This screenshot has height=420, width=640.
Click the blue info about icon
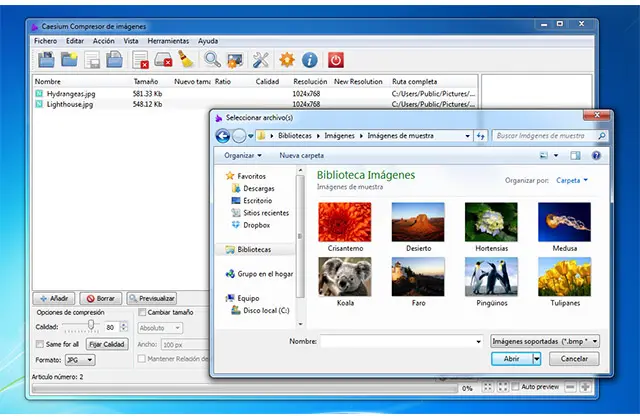click(310, 60)
